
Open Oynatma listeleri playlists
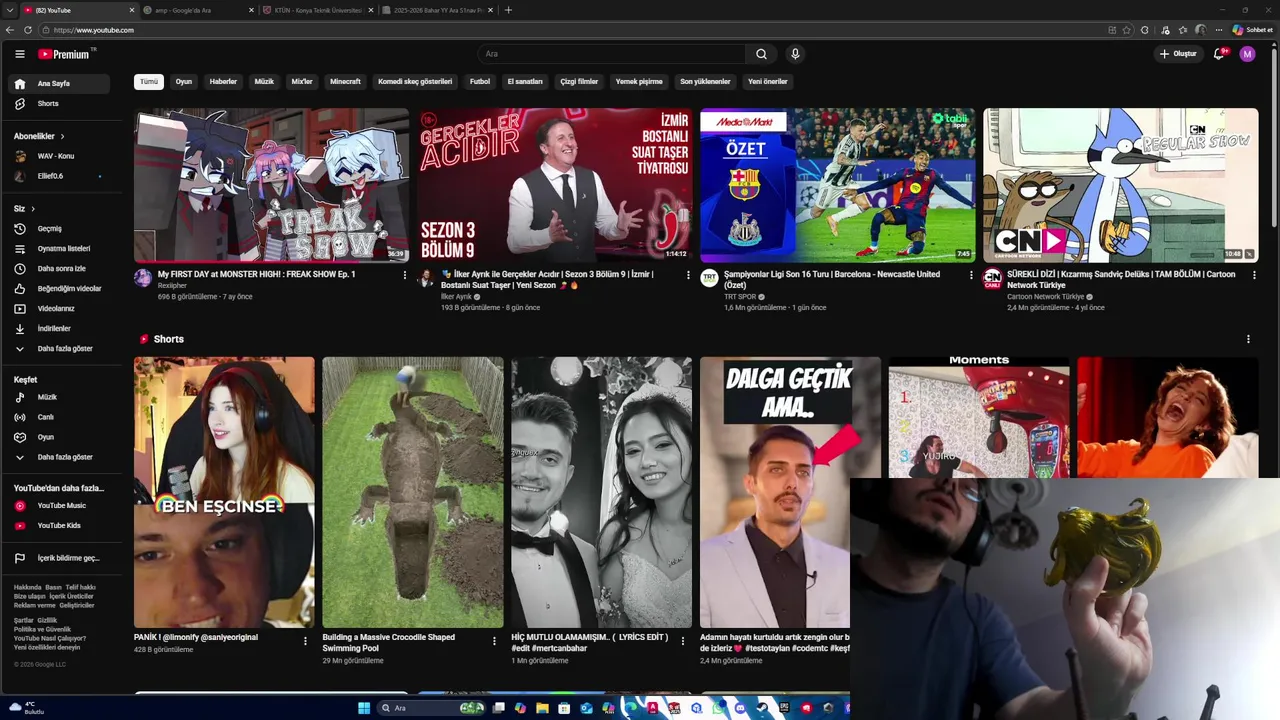click(x=59, y=249)
